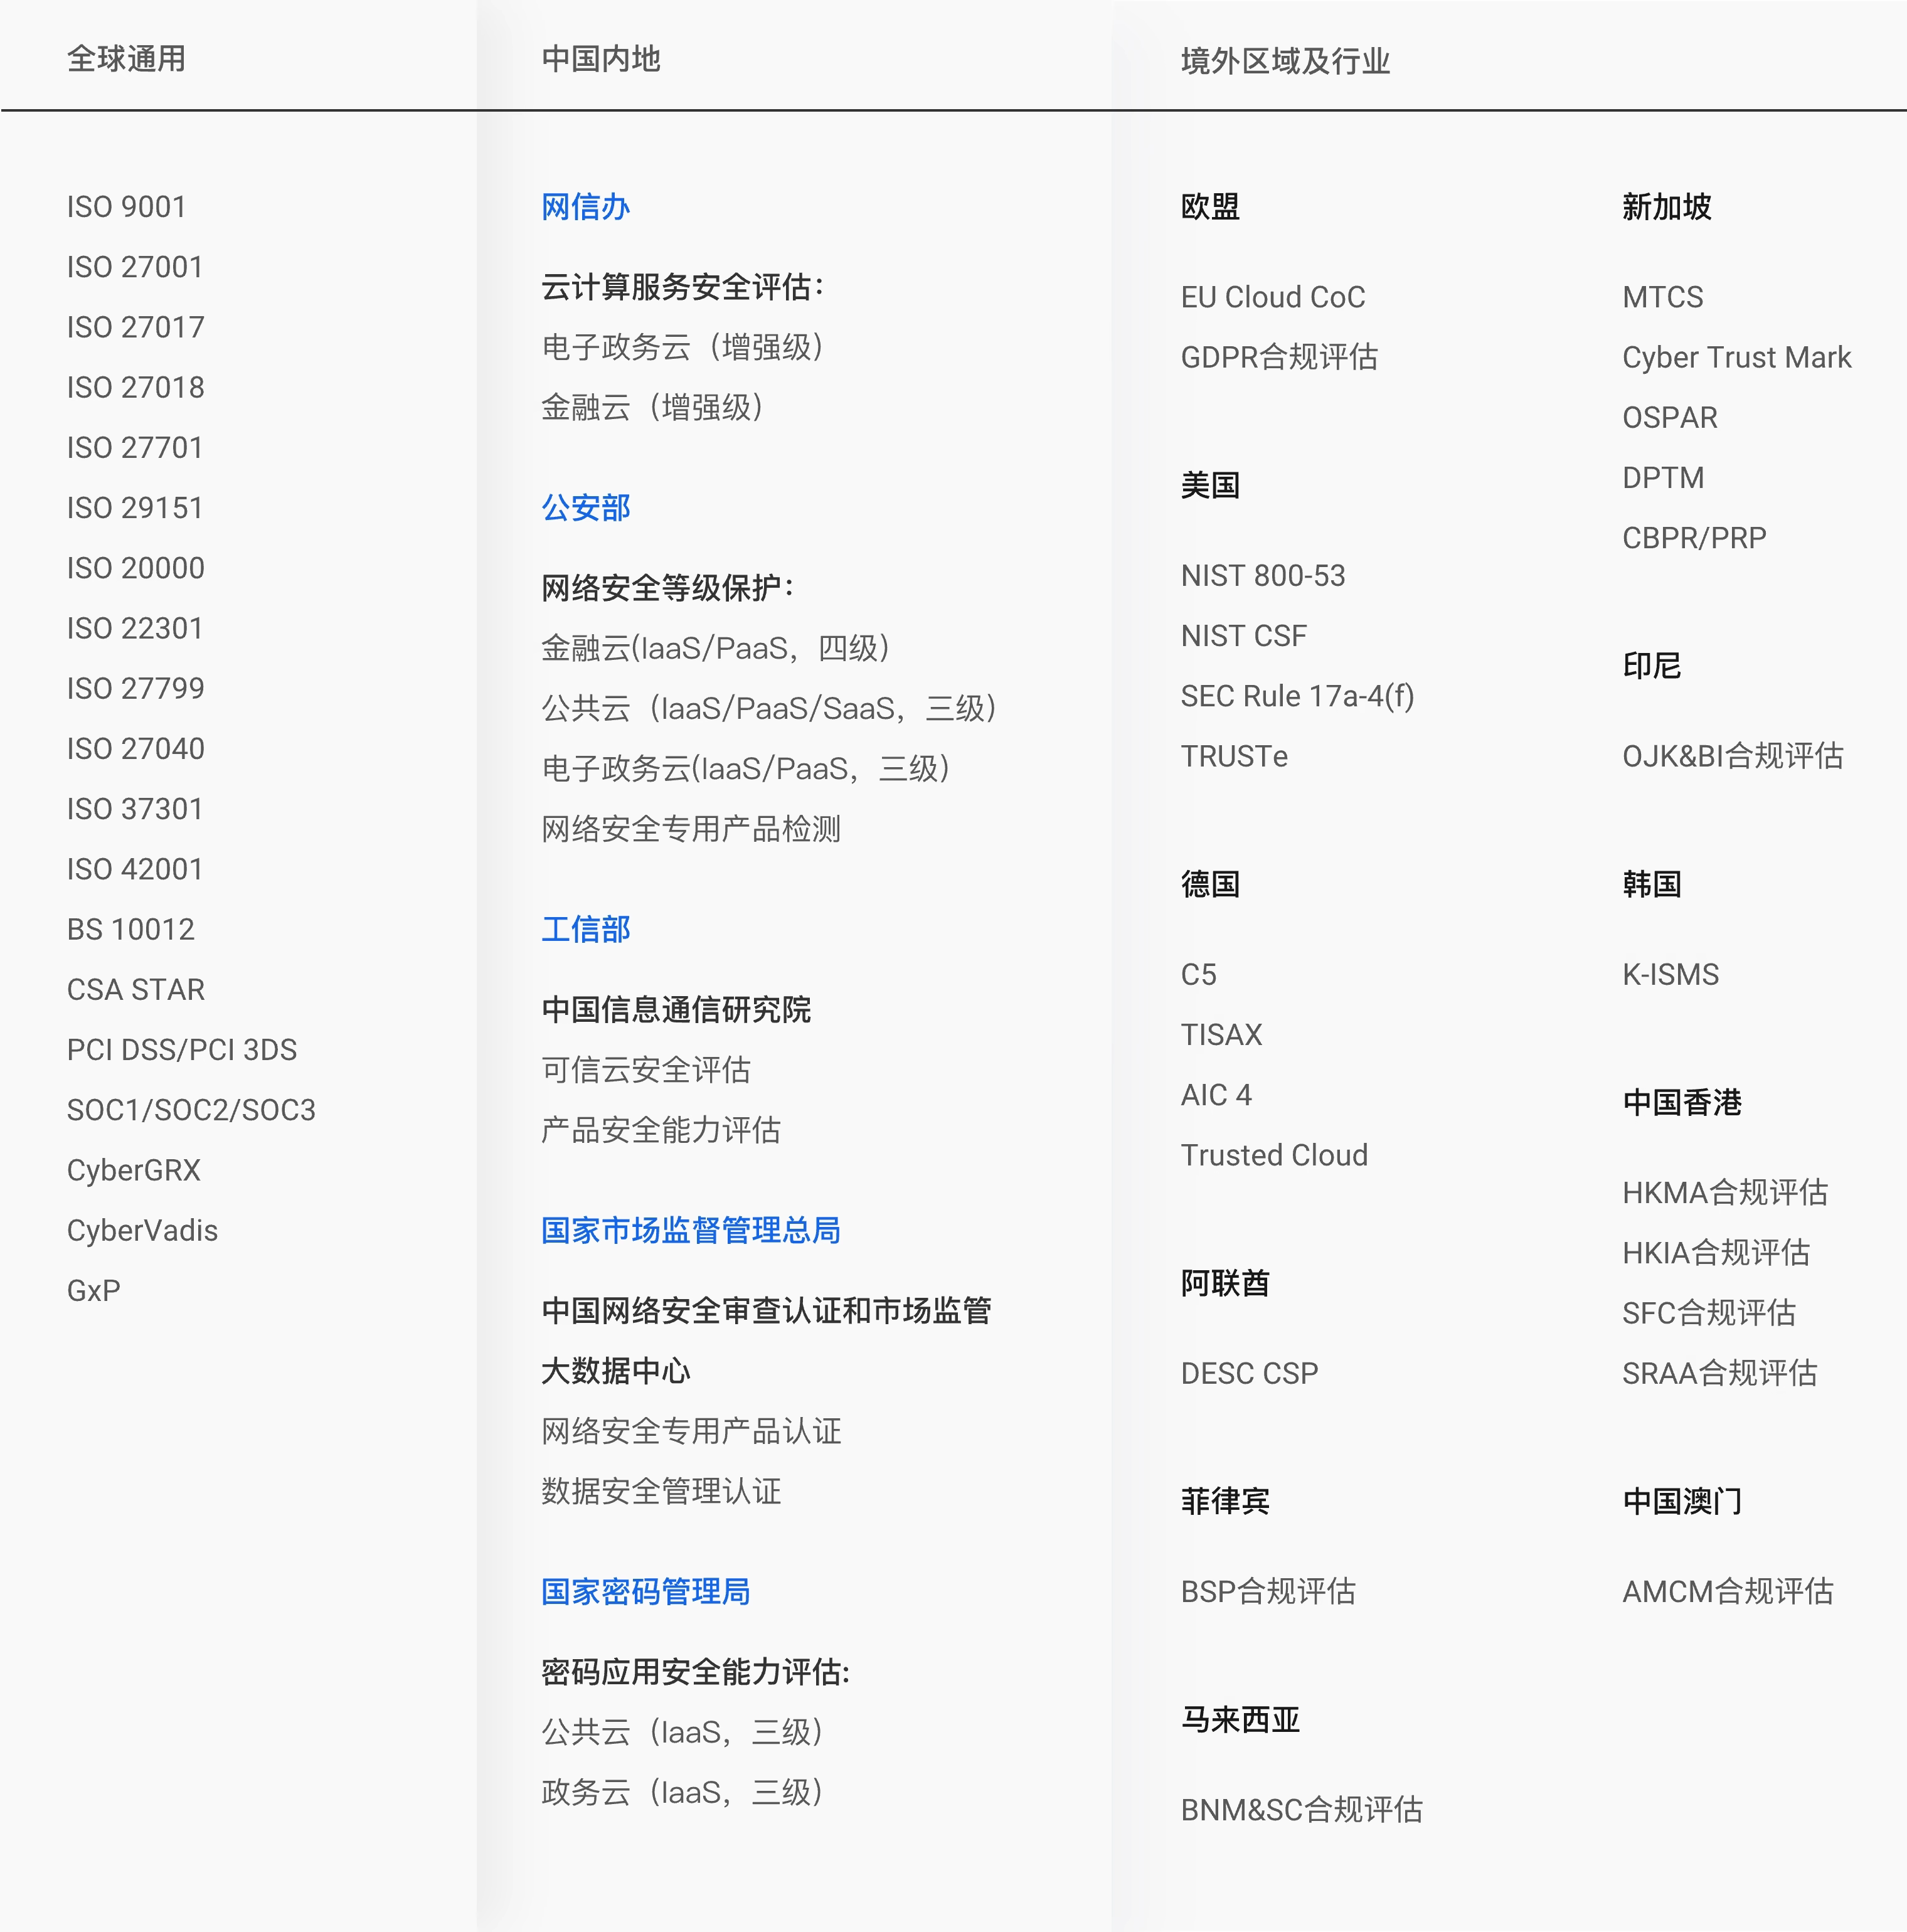Click 国家市场监督管理总局 link
Image resolution: width=1907 pixels, height=1932 pixels.
tap(690, 1230)
